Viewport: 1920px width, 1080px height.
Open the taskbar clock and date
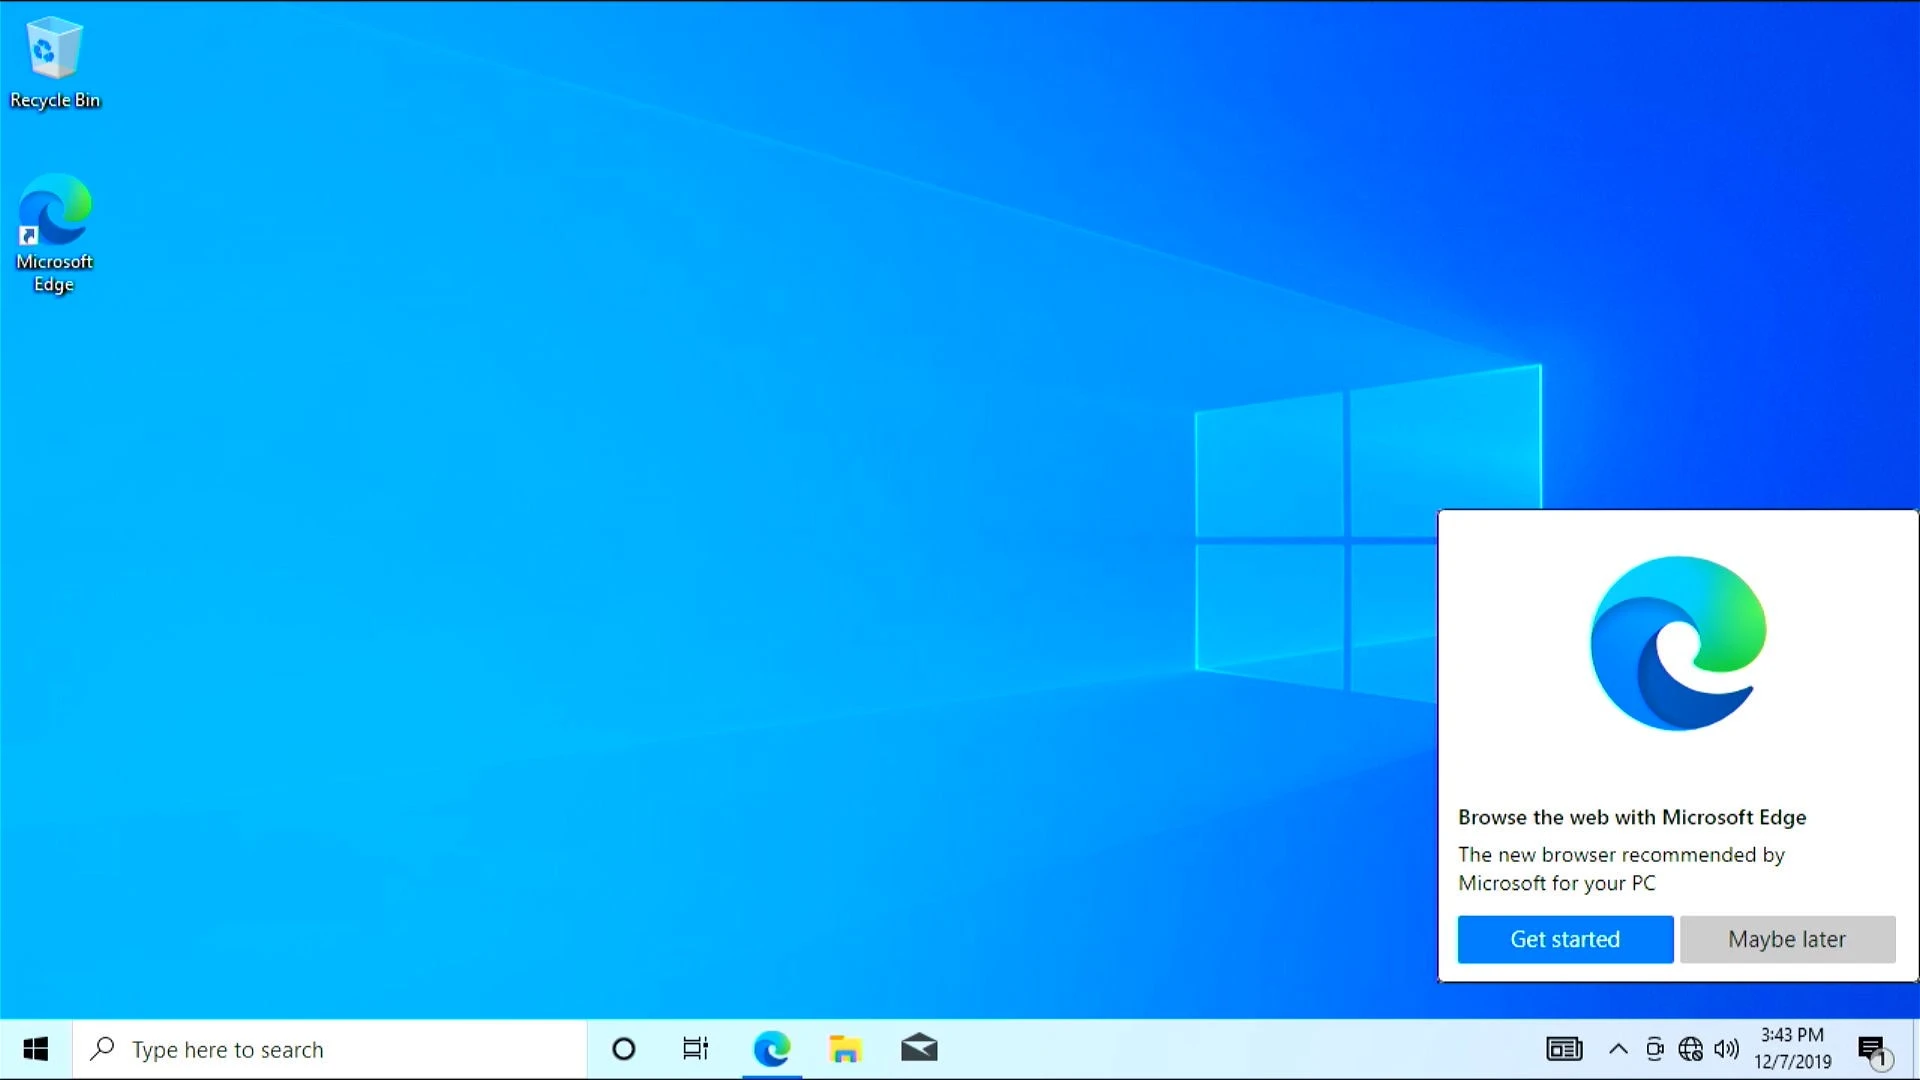[1792, 1049]
